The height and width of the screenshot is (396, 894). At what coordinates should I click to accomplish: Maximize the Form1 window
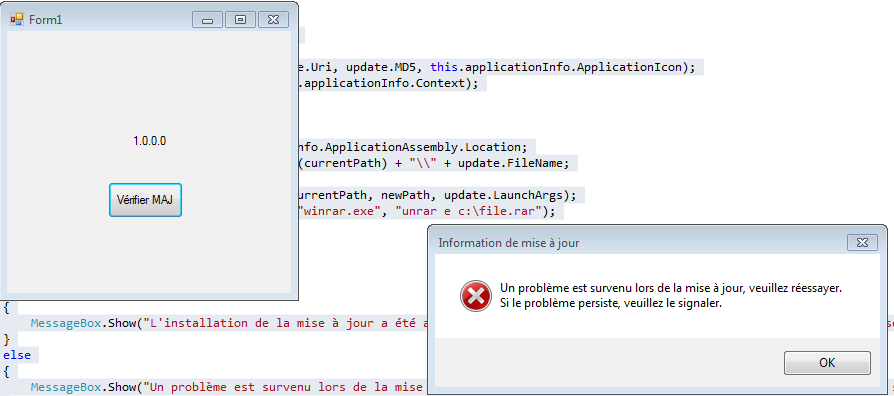[x=240, y=20]
